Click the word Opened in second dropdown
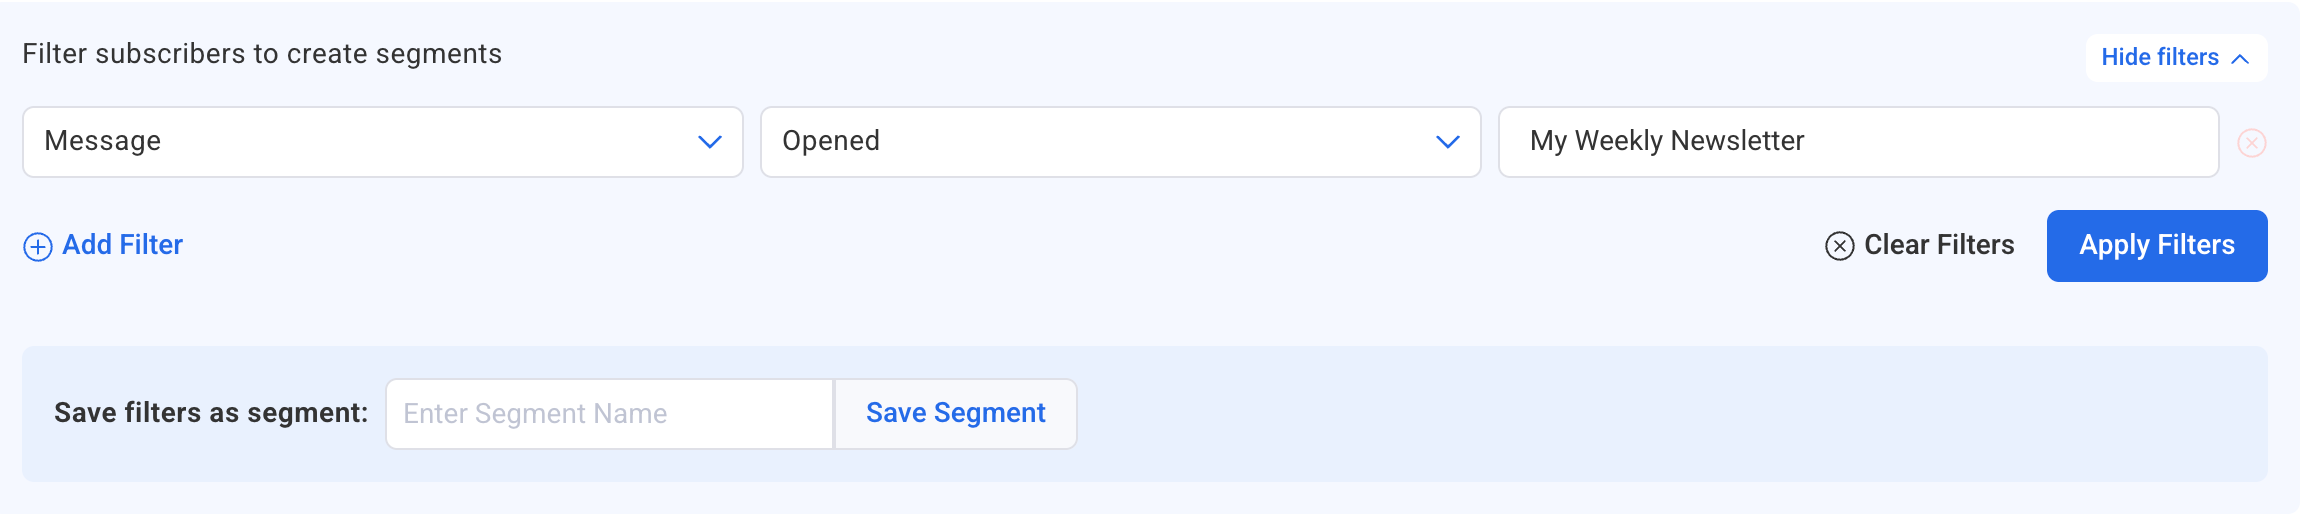 [831, 141]
